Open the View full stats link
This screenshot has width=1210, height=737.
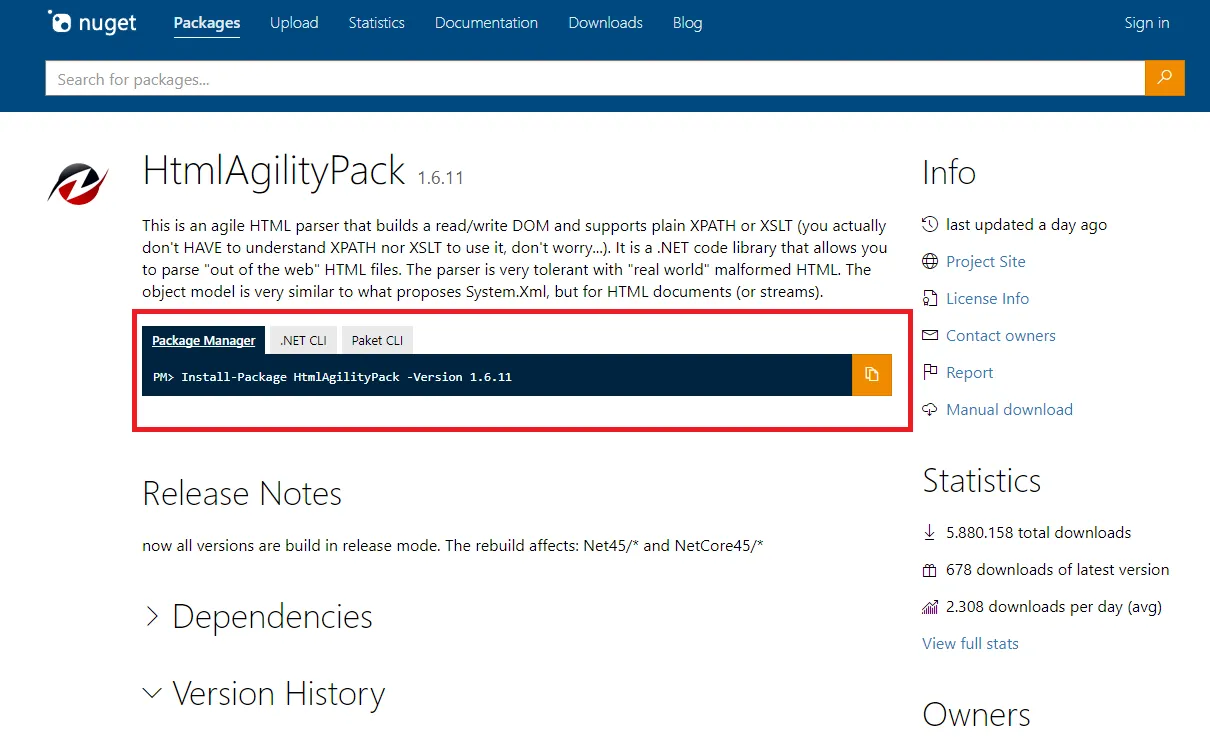(x=971, y=644)
